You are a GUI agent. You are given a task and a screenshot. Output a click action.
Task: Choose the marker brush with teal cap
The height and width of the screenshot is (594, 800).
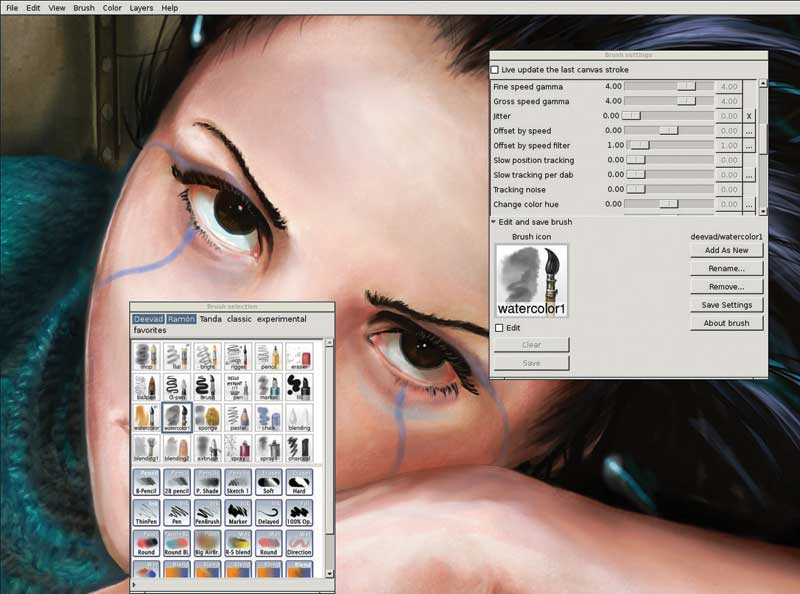point(269,387)
